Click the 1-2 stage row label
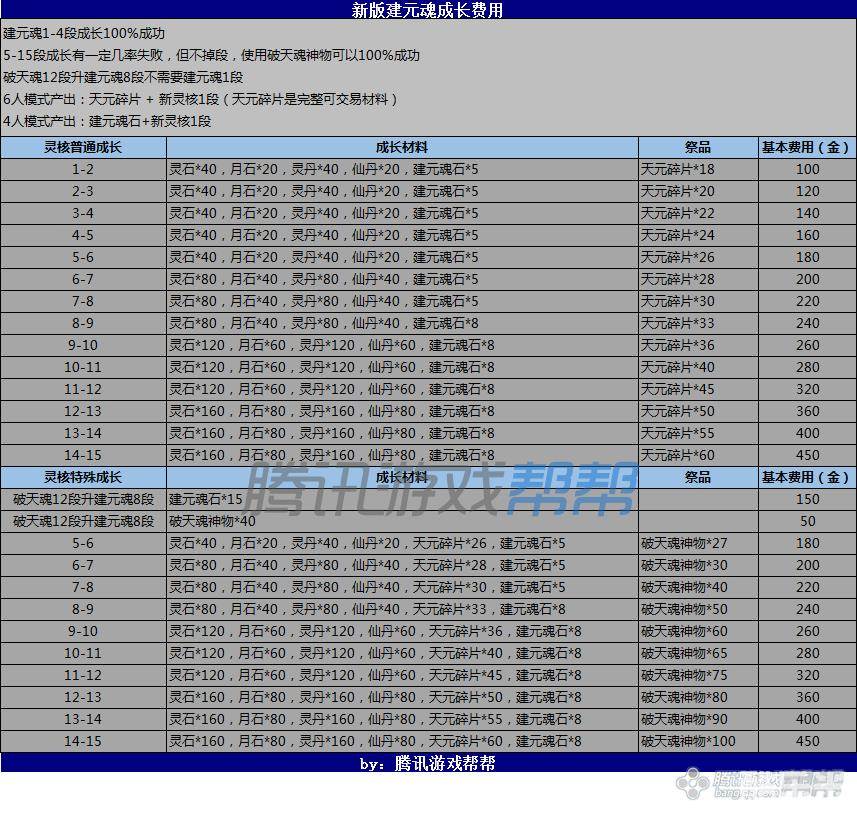The width and height of the screenshot is (857, 814). pos(83,169)
